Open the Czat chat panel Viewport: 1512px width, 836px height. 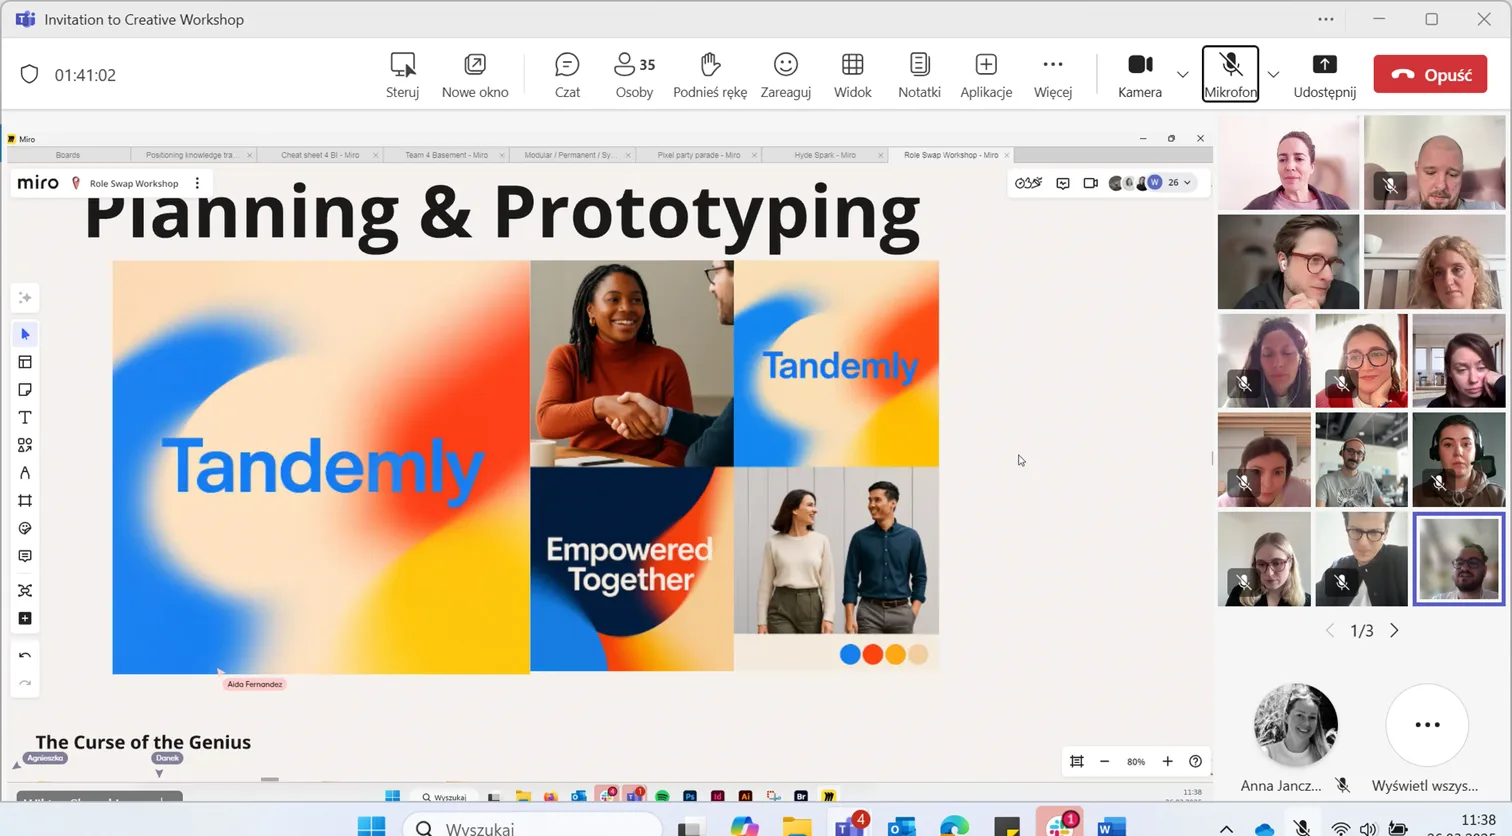[x=567, y=75]
